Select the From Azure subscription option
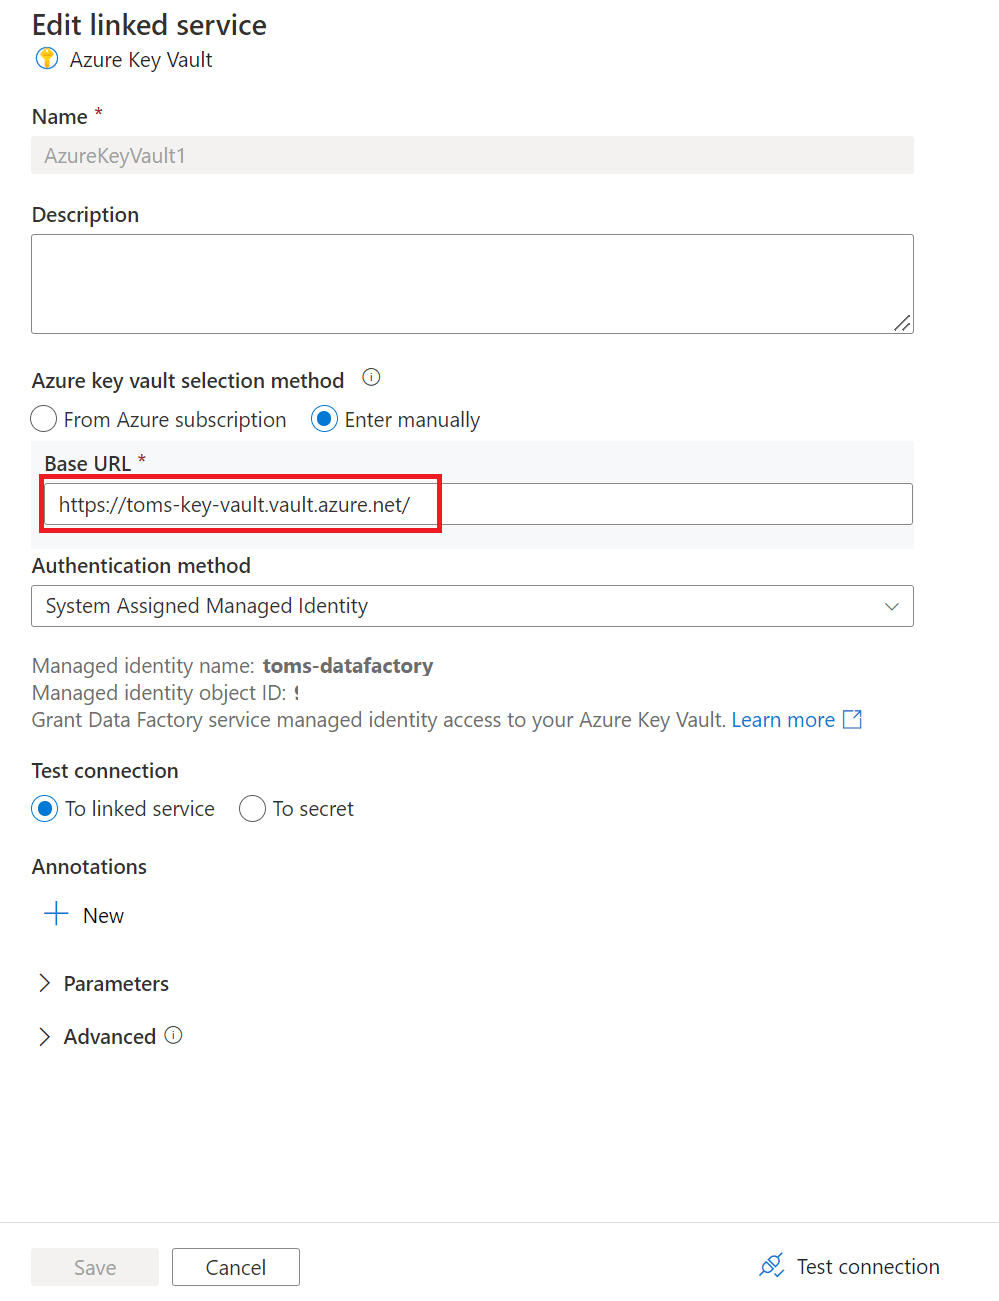The width and height of the screenshot is (999, 1301). pyautogui.click(x=43, y=419)
